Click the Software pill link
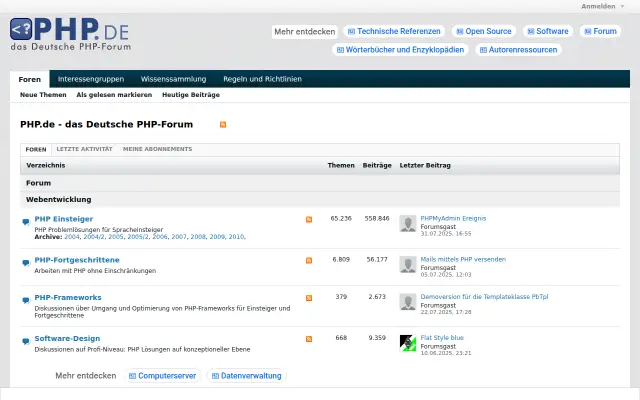This screenshot has width=640, height=400. point(548,31)
